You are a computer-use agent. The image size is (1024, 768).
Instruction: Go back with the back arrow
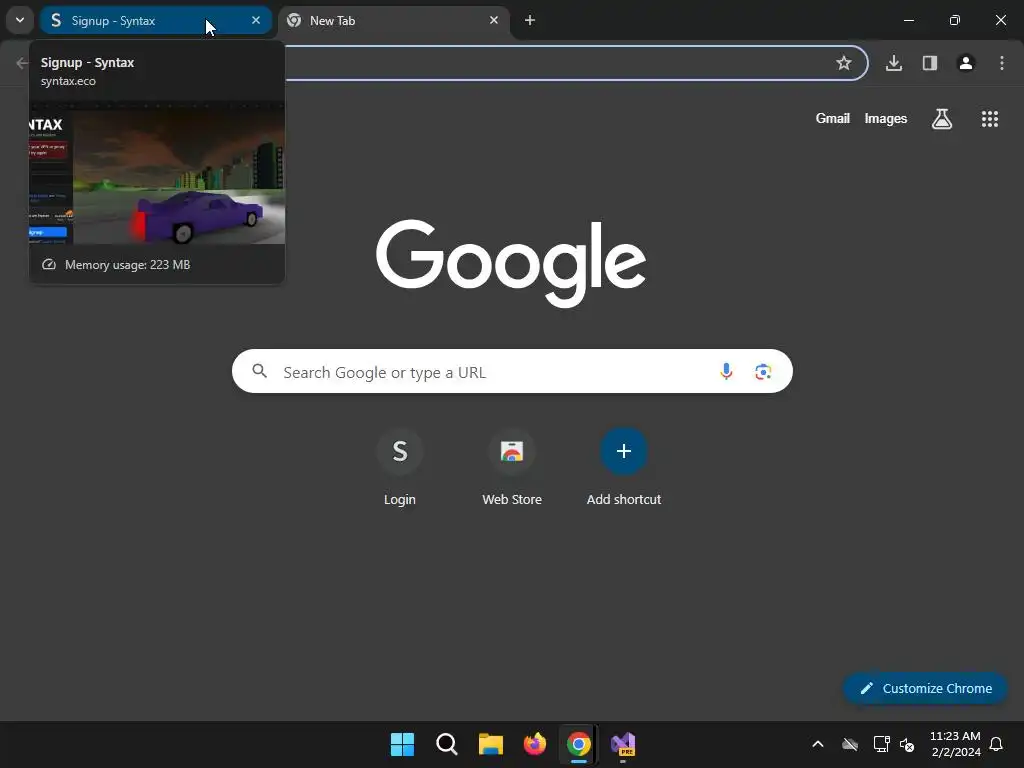pos(22,63)
